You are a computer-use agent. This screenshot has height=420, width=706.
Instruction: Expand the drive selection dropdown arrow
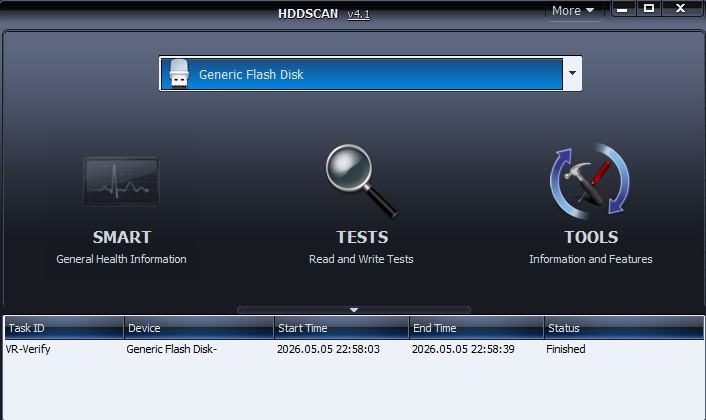point(572,73)
